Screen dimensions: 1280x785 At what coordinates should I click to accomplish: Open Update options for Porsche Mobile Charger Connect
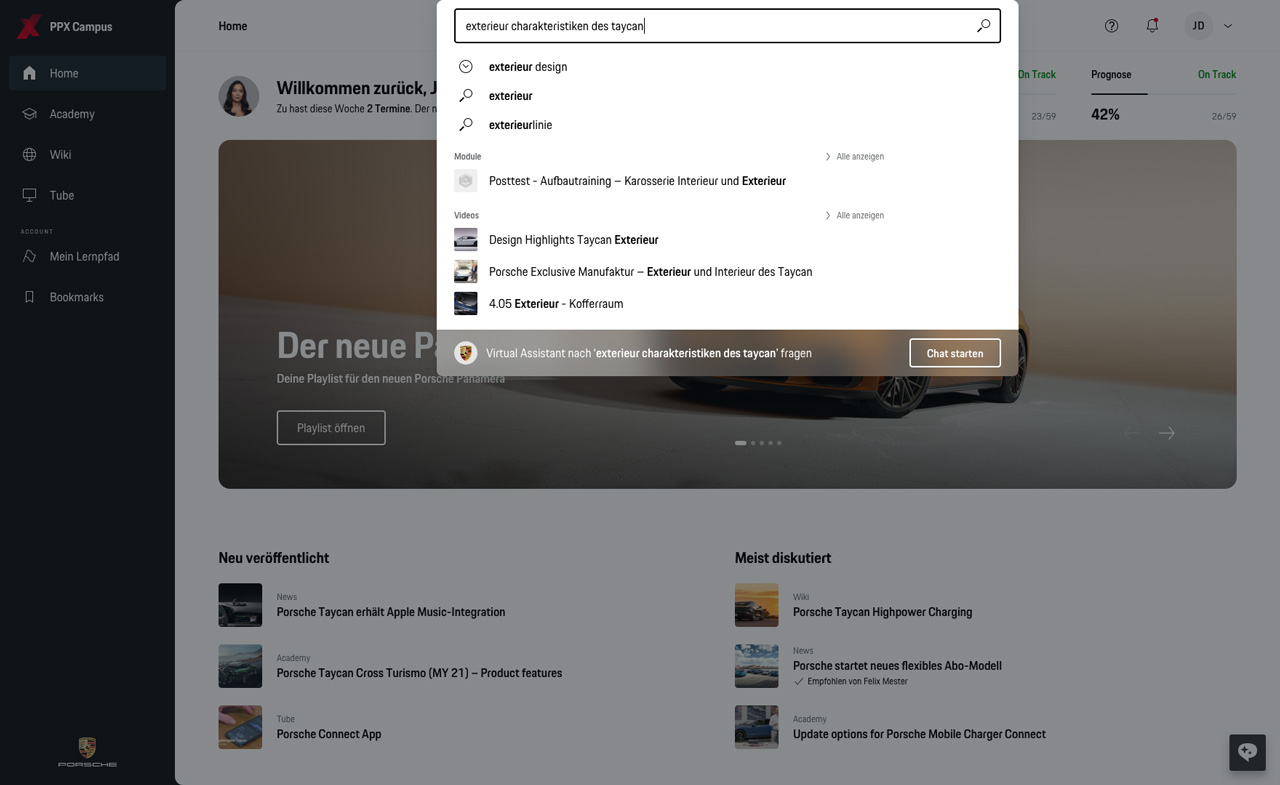(x=919, y=734)
